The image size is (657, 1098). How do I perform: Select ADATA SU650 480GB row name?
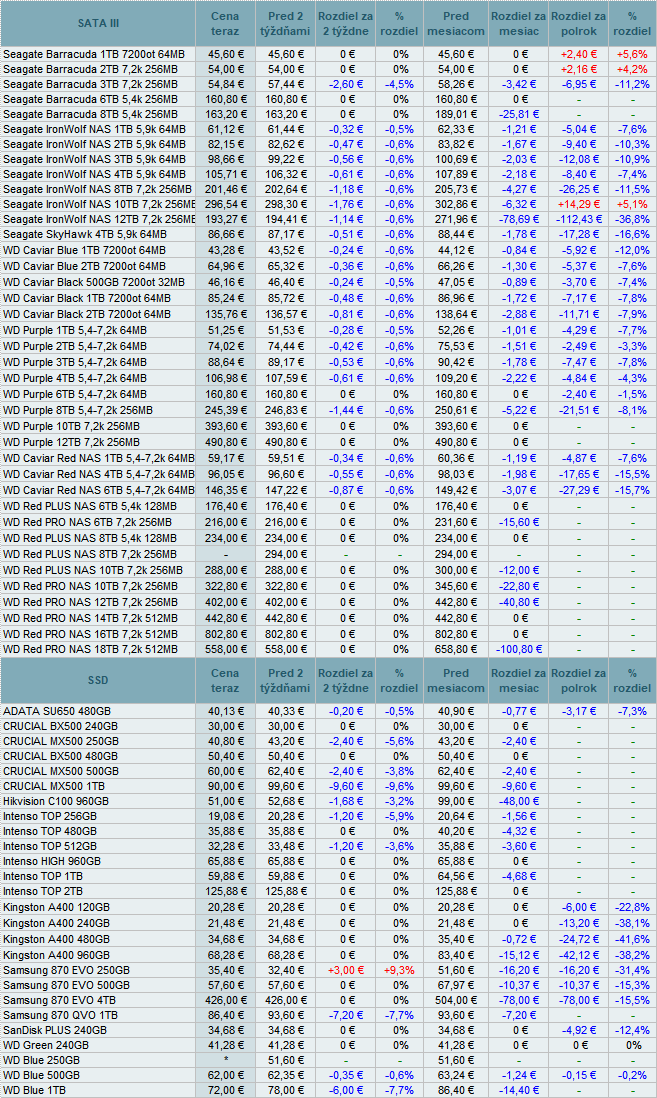tap(57, 711)
